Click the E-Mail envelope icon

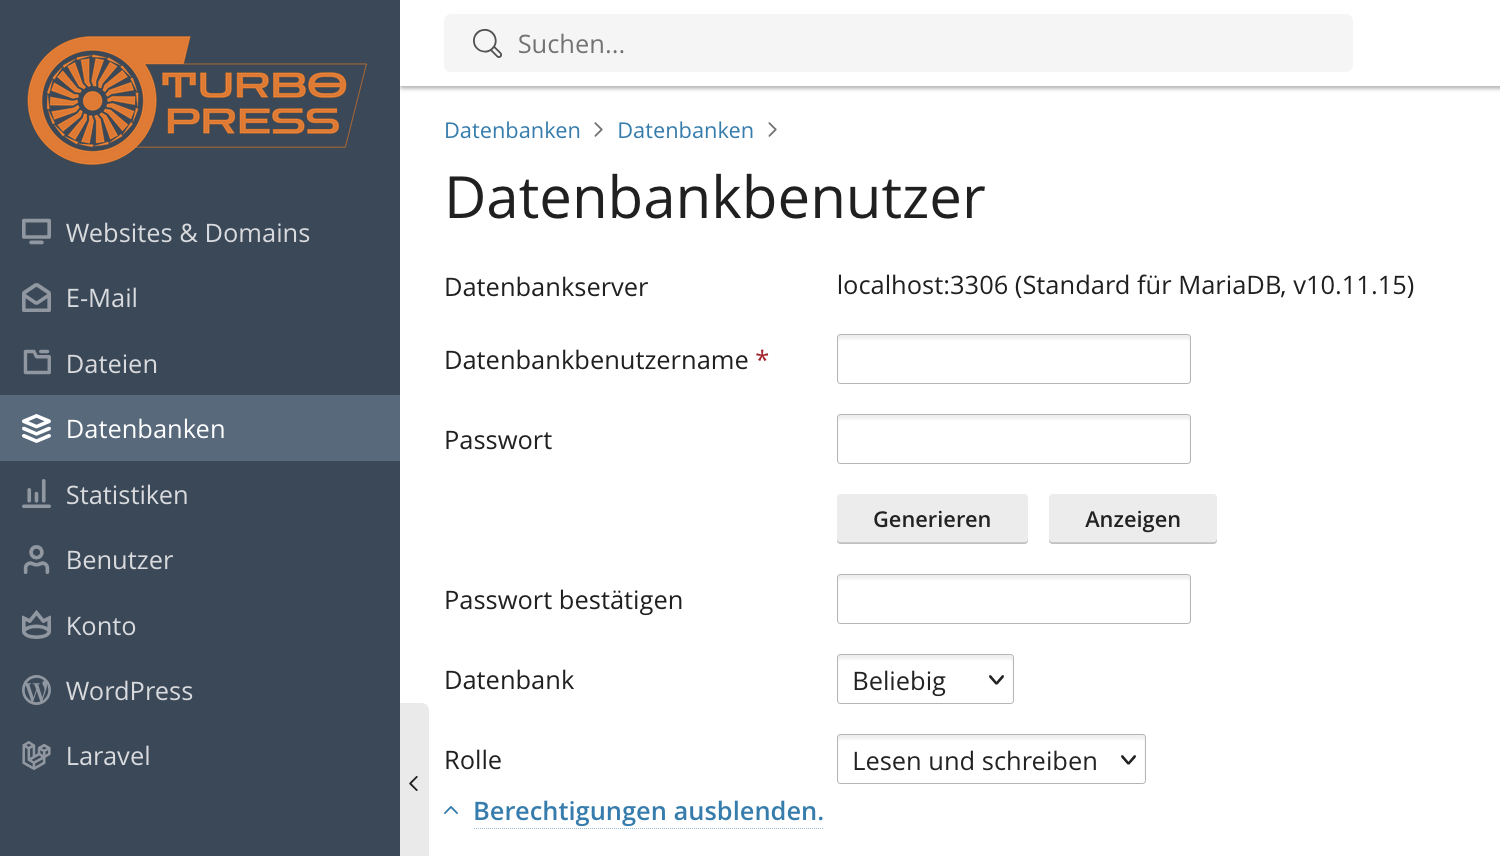36,298
